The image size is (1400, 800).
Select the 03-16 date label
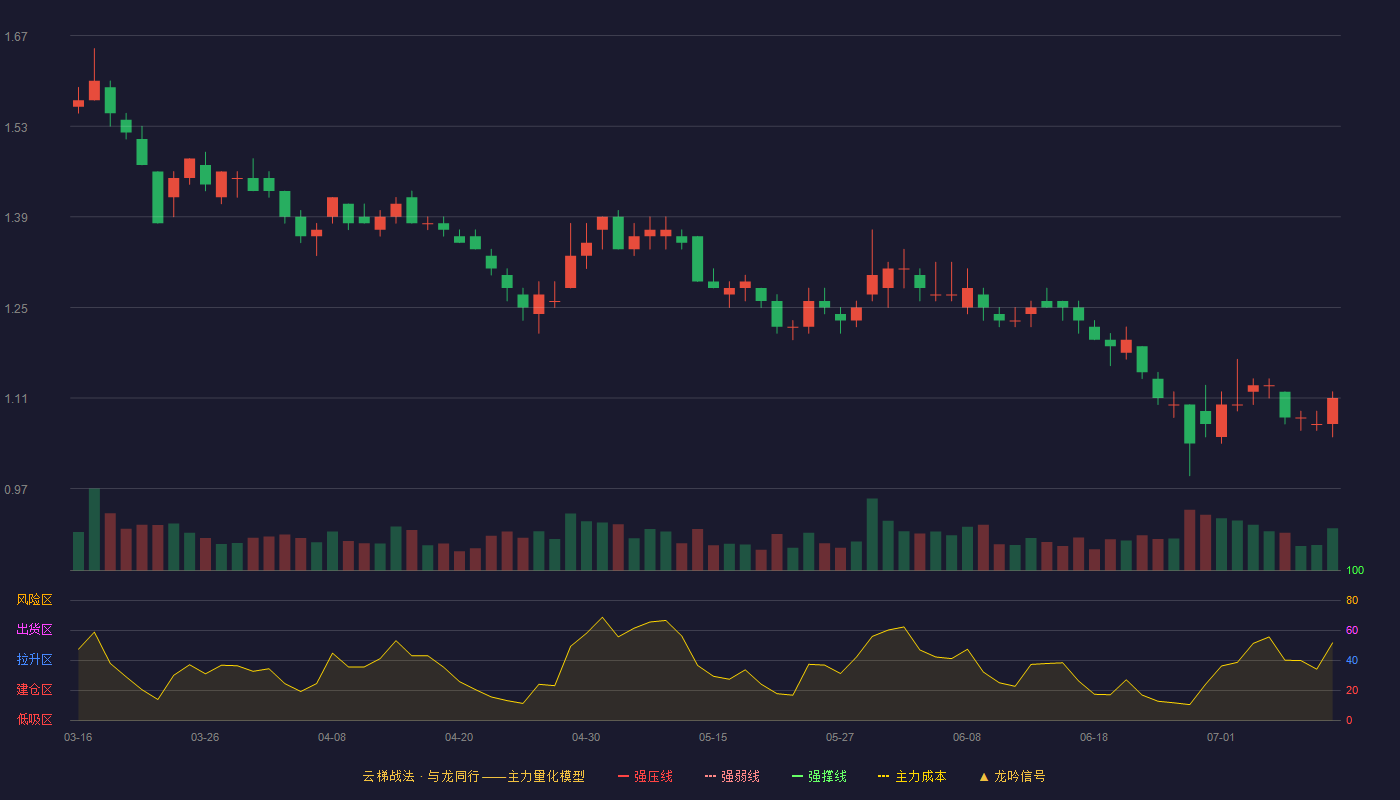coord(78,737)
